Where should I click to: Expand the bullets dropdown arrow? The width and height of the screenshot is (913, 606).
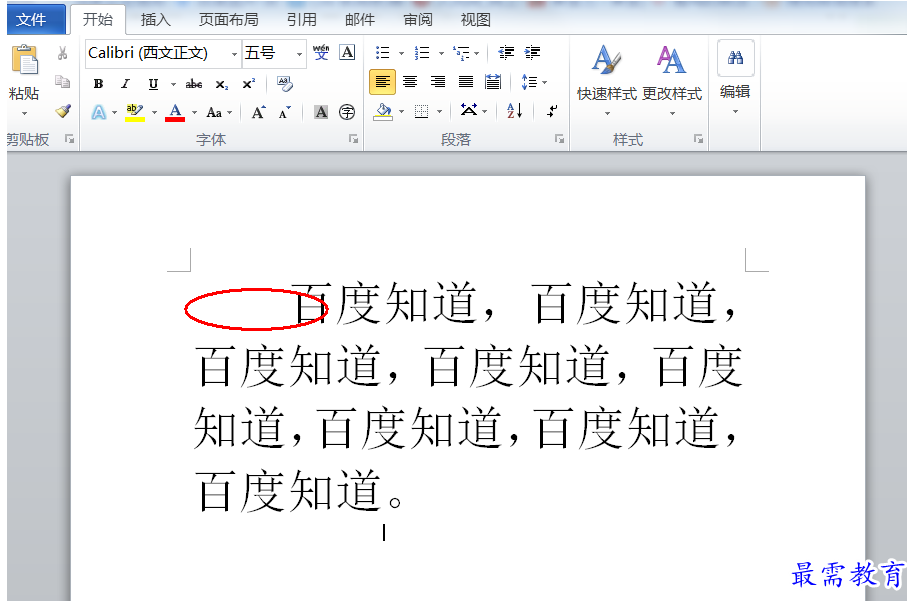point(401,54)
